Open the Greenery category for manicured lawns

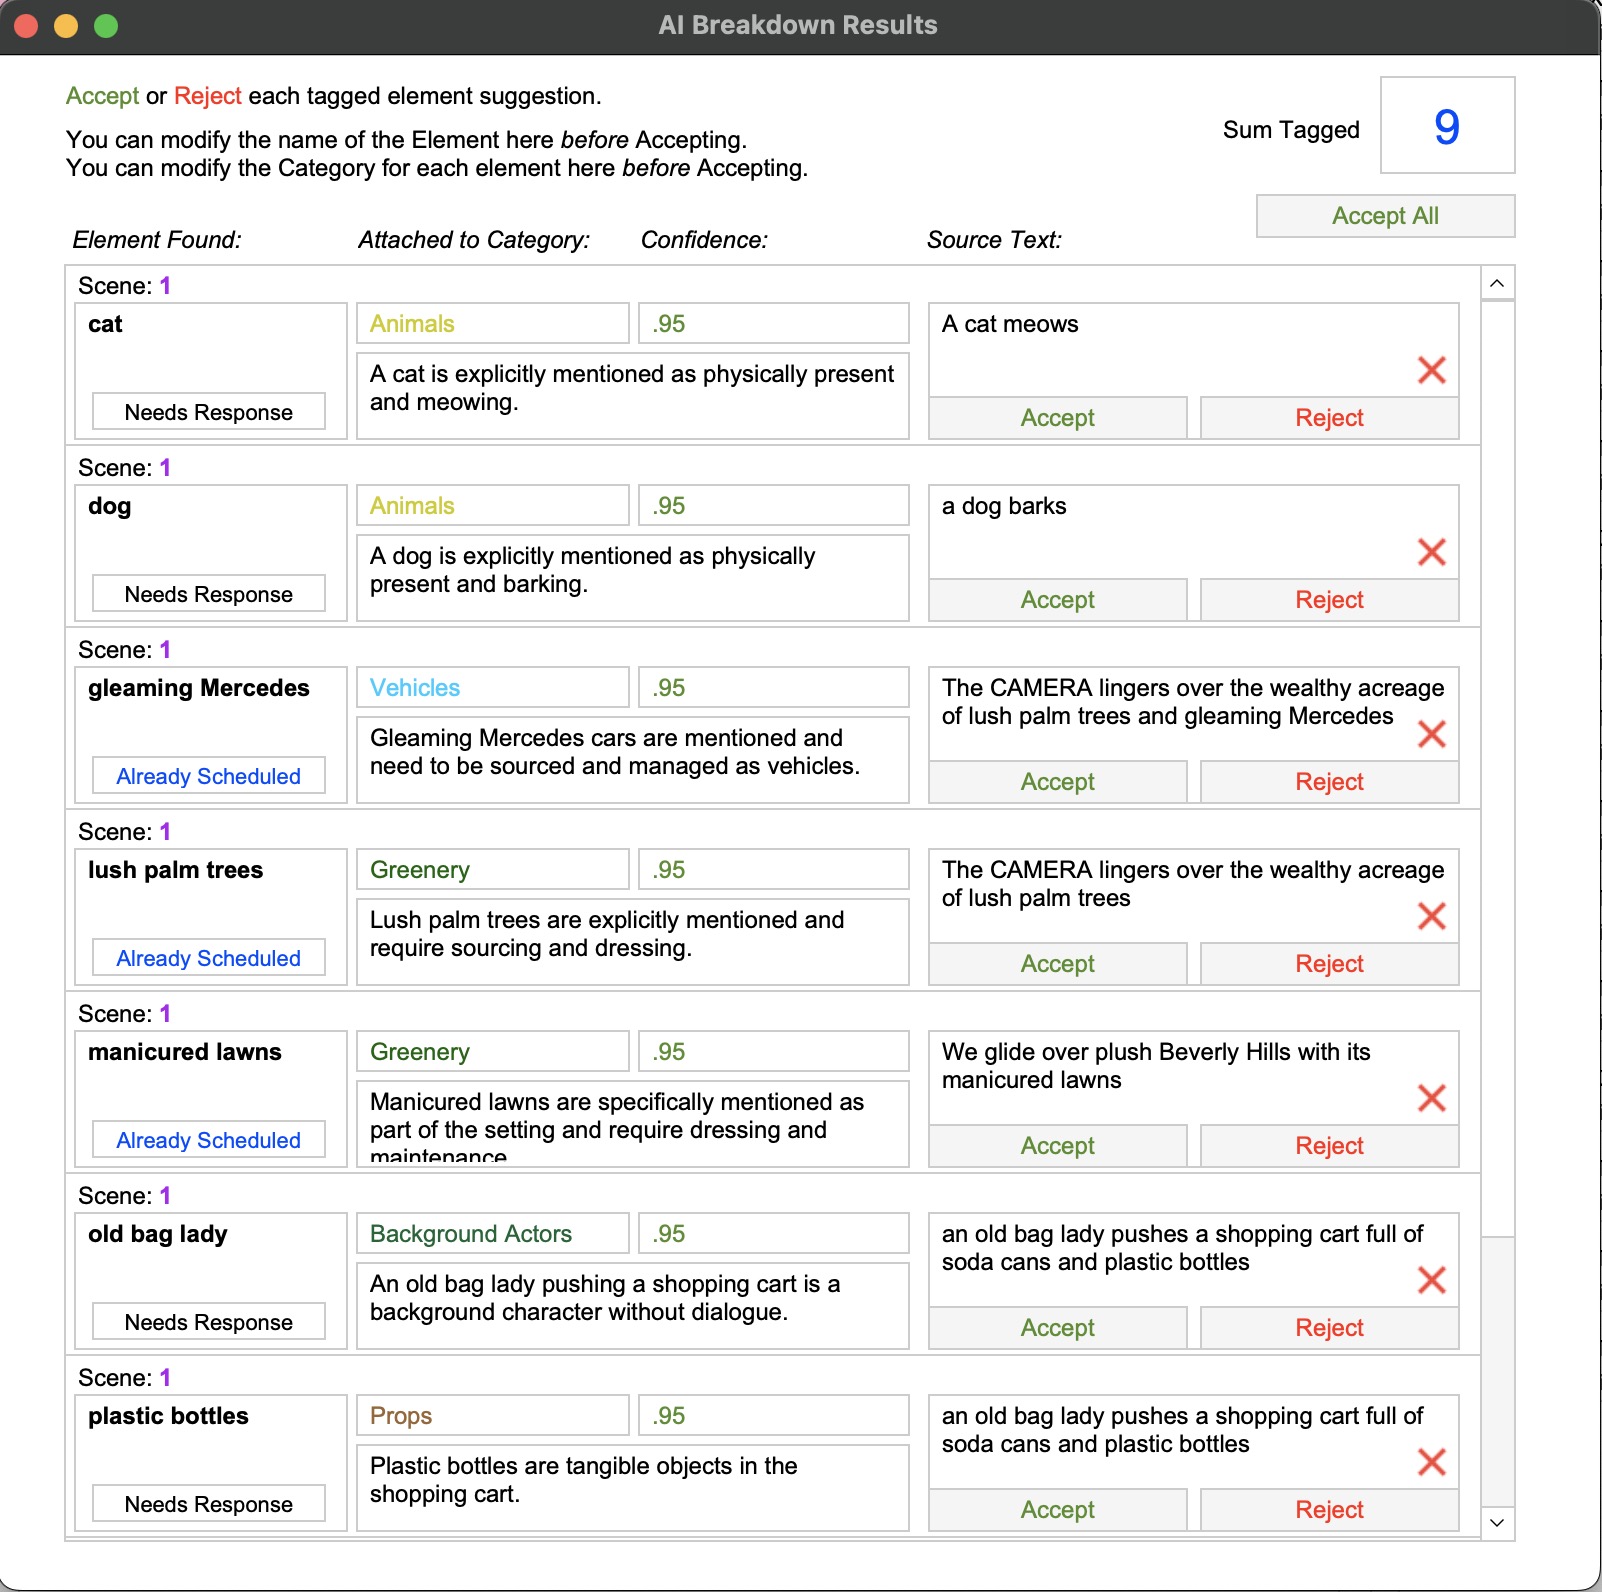pos(493,1052)
